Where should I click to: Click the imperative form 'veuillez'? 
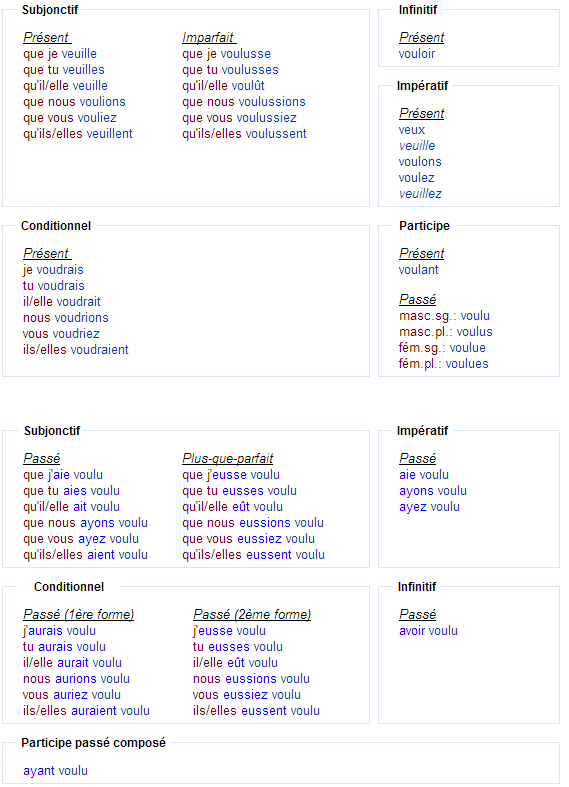[420, 194]
